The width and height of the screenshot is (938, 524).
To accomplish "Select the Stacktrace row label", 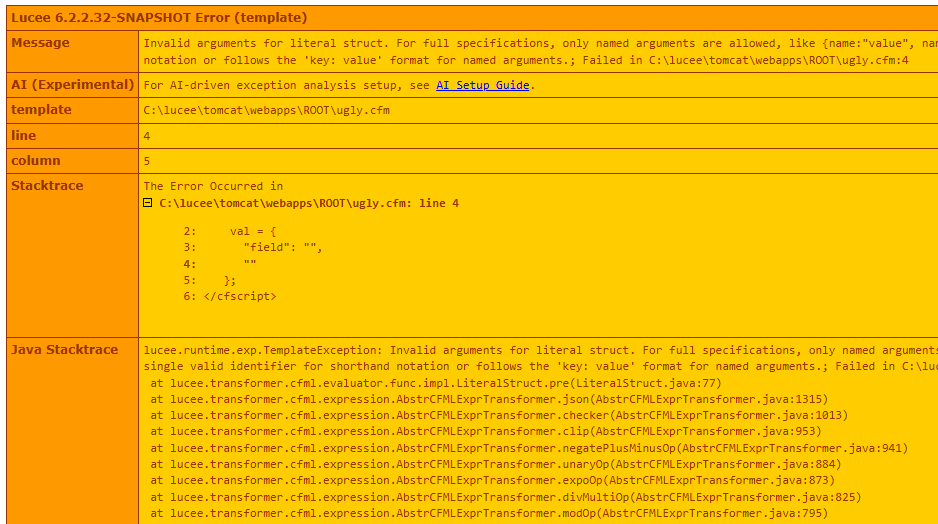I will pyautogui.click(x=47, y=185).
